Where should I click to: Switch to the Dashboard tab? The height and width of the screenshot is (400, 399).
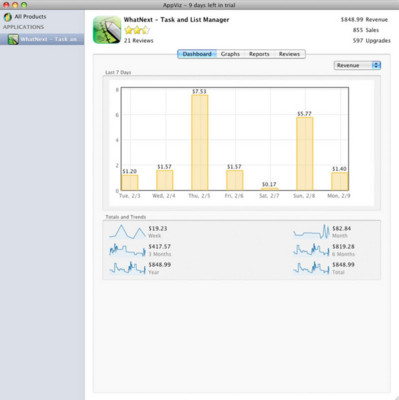(197, 54)
